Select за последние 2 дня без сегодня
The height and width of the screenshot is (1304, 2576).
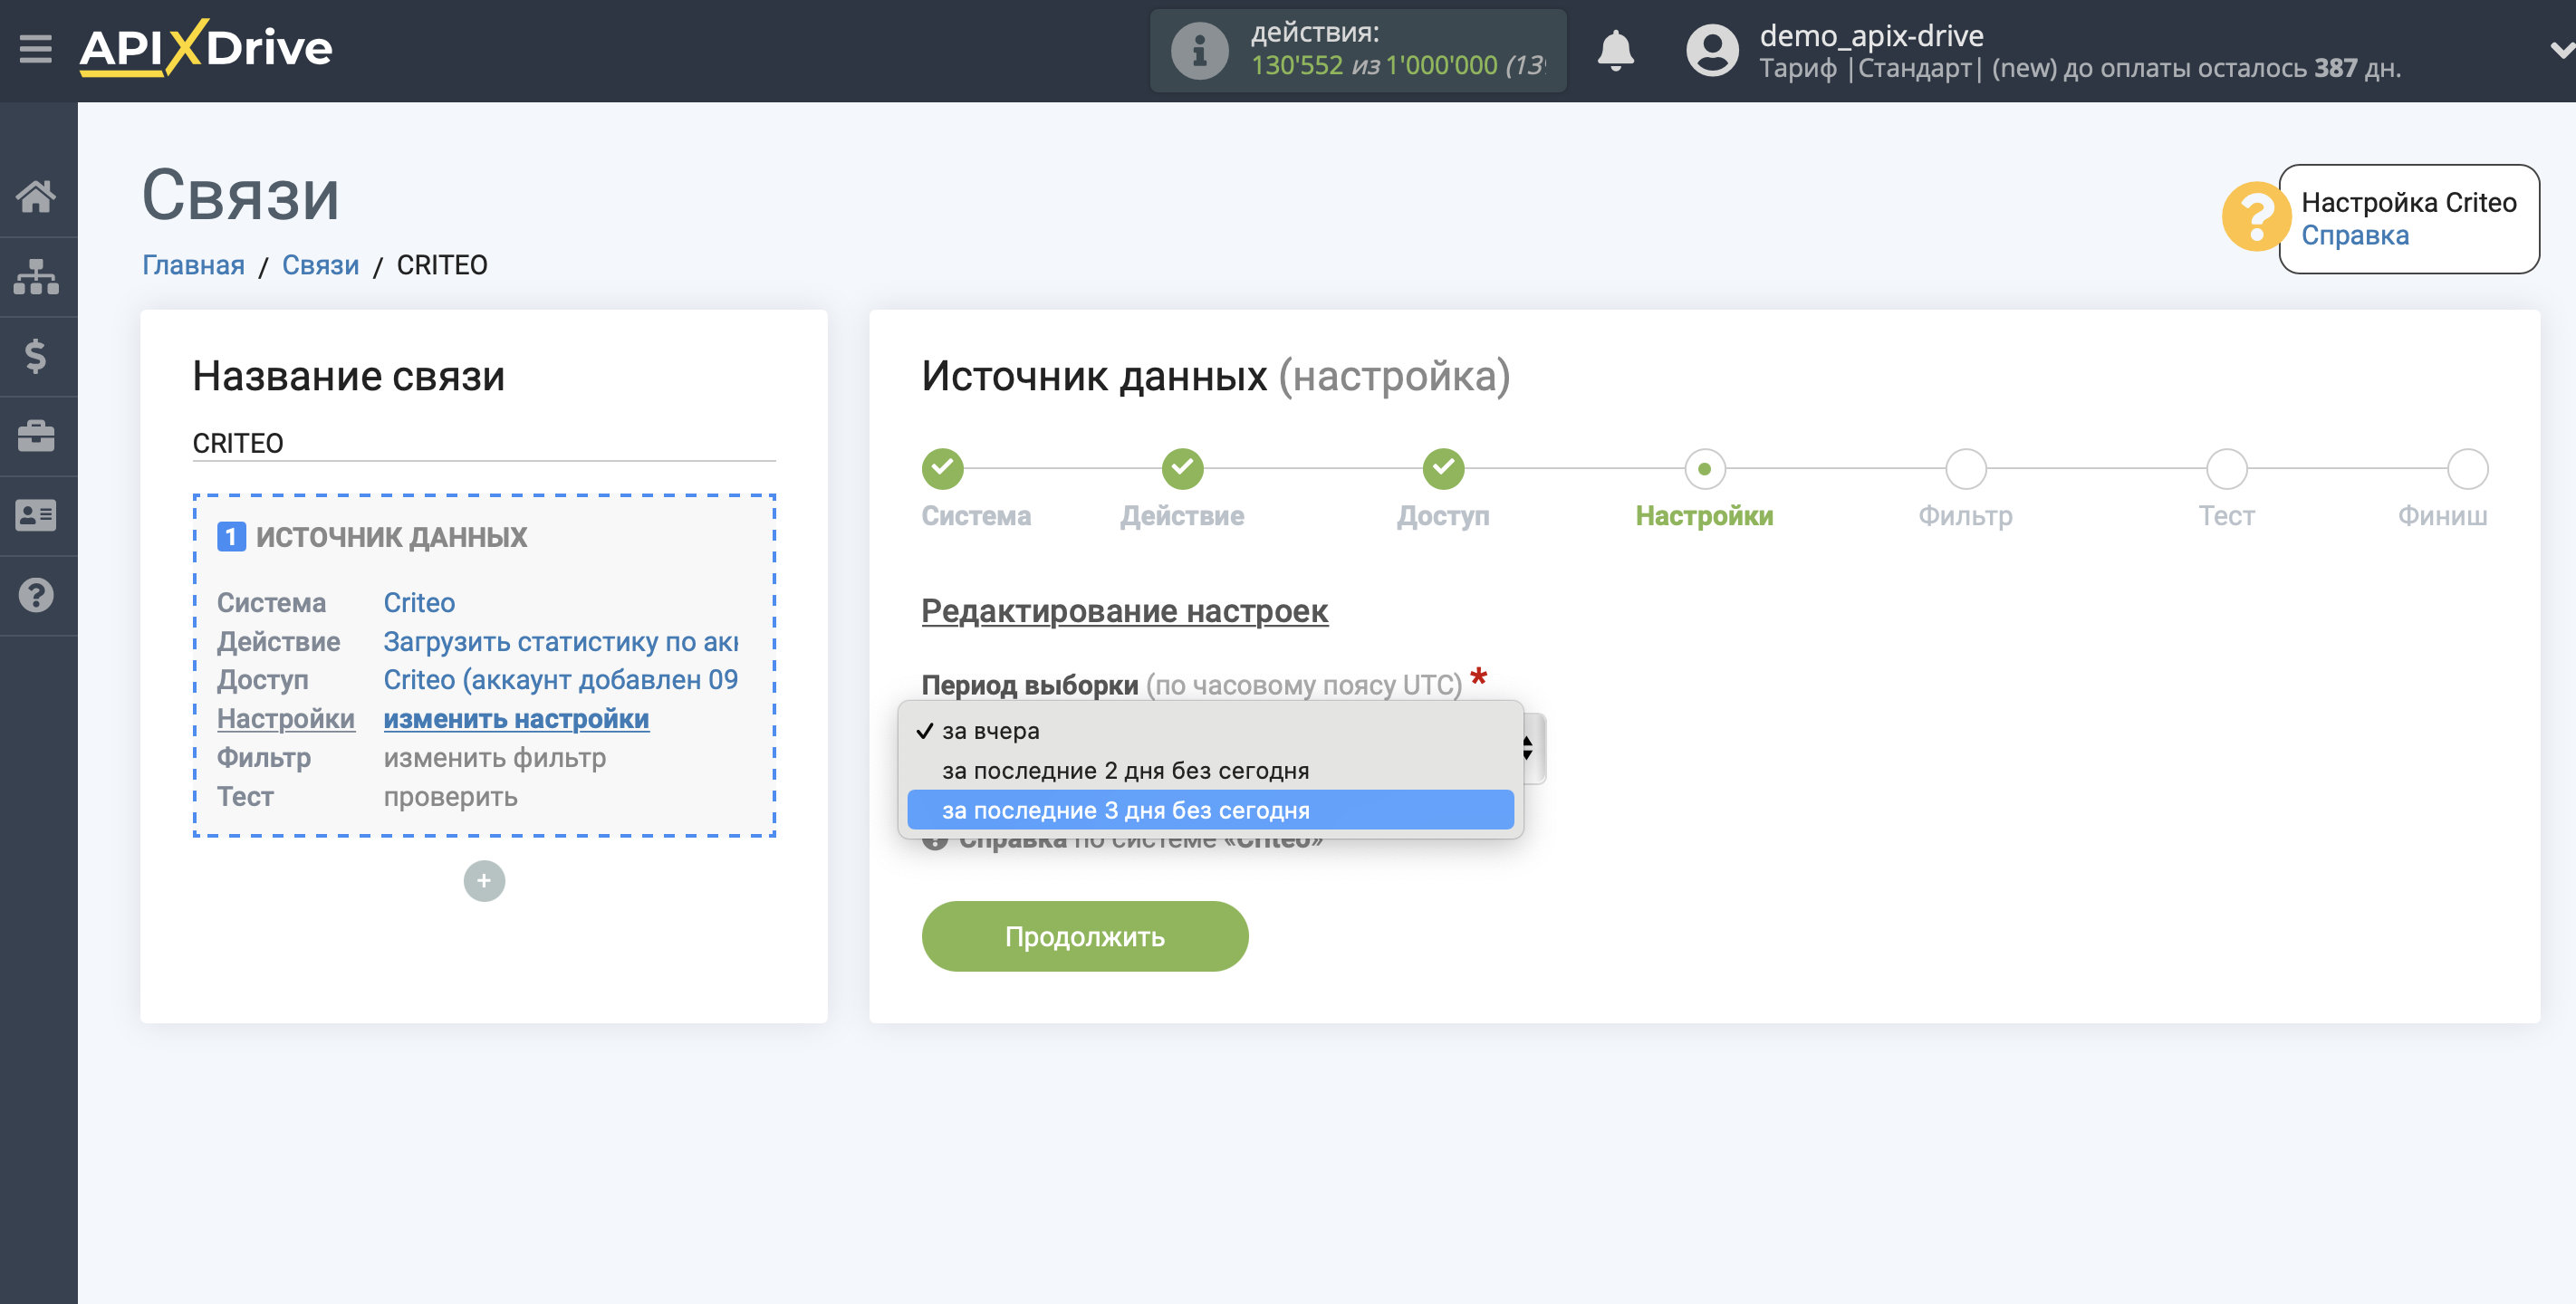tap(1210, 771)
